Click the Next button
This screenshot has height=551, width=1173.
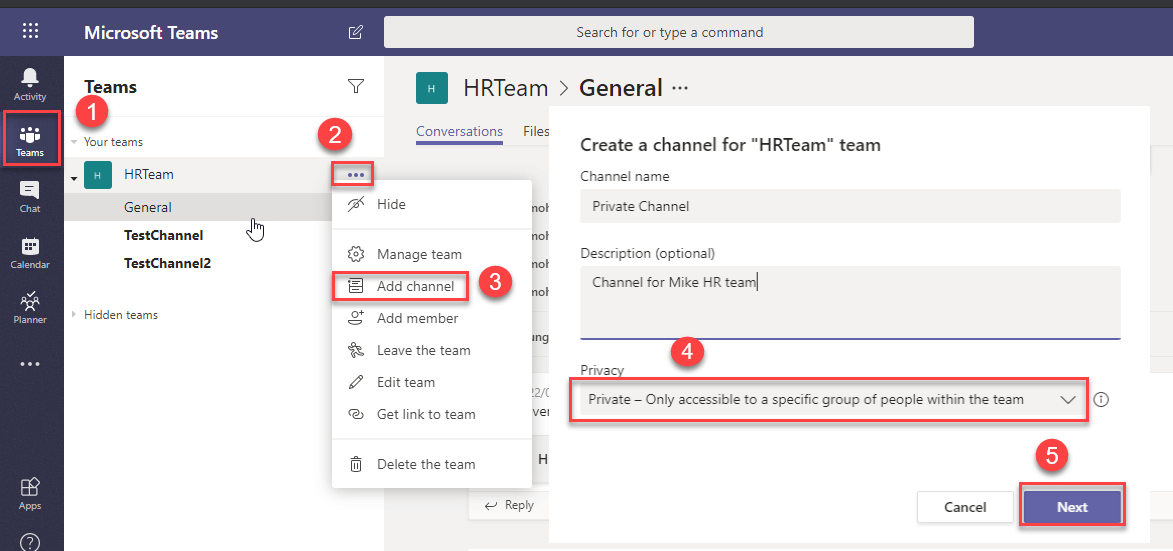click(1072, 507)
